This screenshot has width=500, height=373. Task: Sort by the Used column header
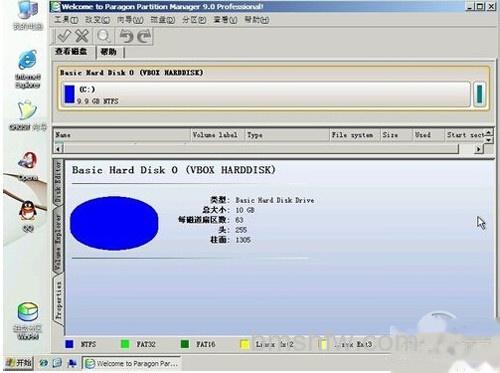pyautogui.click(x=428, y=135)
